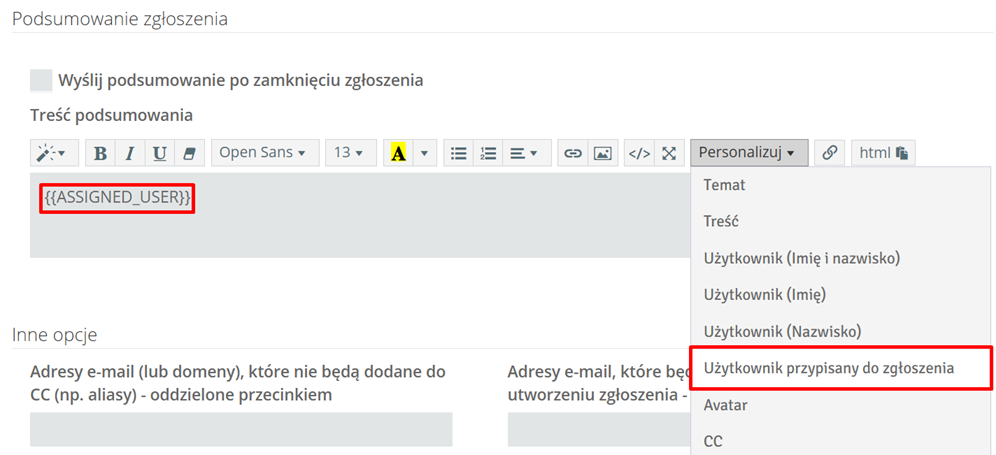The width and height of the screenshot is (996, 455).
Task: Toggle italic formatting
Action: click(130, 153)
